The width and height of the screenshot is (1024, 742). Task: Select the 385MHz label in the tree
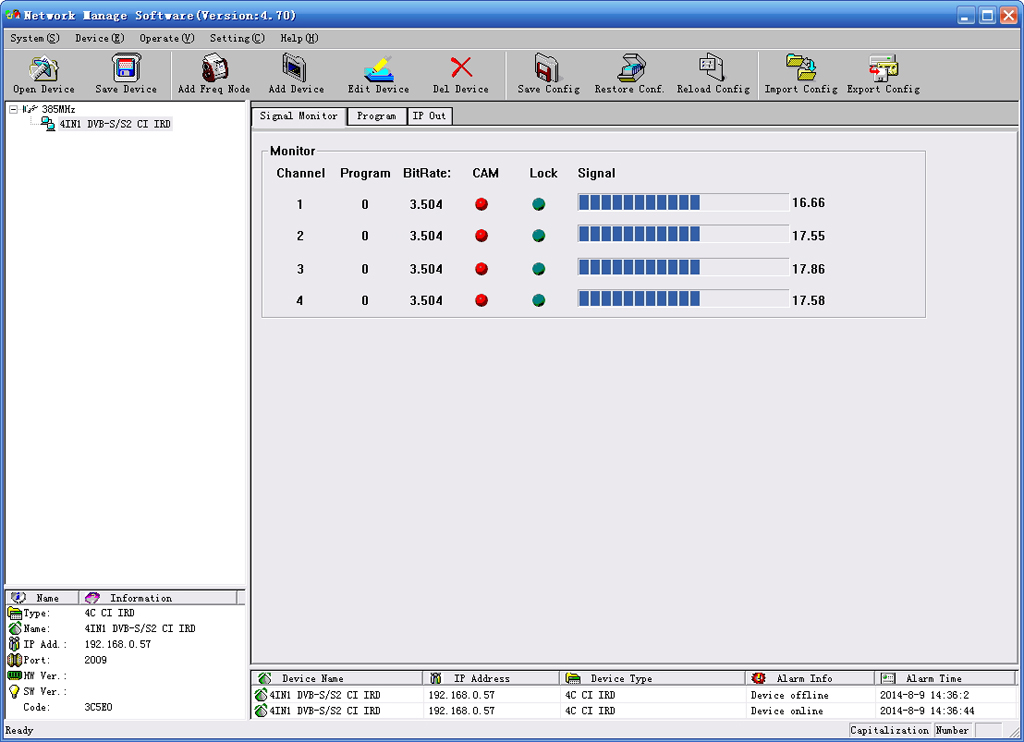[x=58, y=109]
